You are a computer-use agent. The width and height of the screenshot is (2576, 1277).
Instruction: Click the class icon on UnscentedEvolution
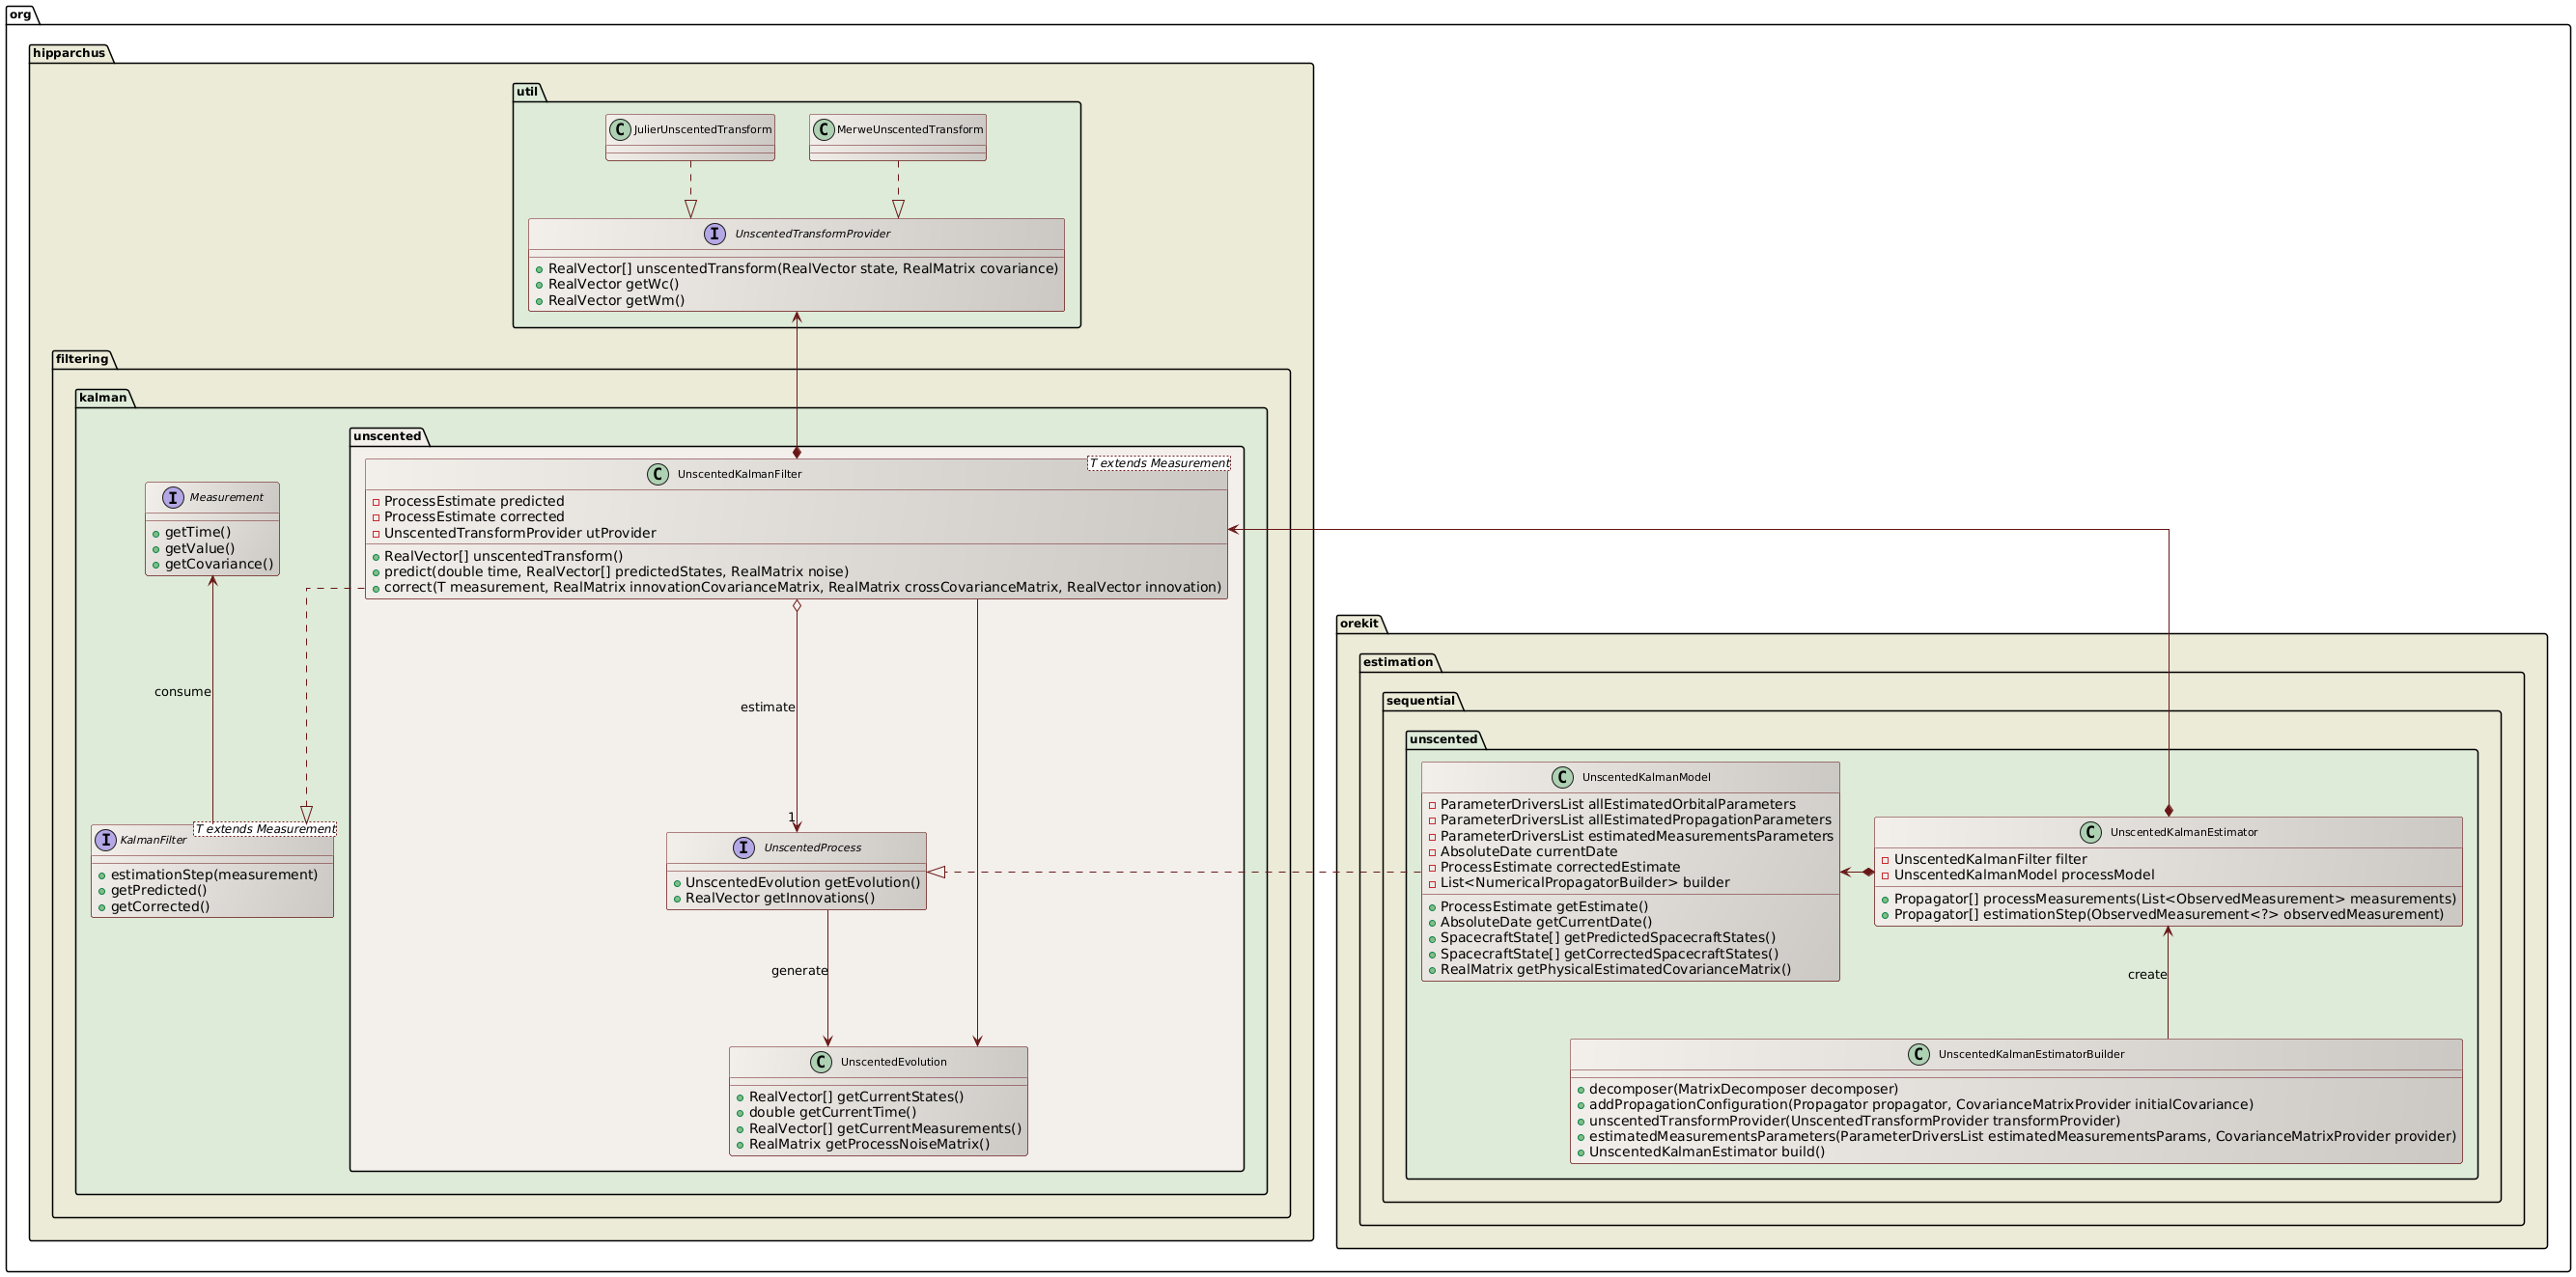(x=821, y=1062)
